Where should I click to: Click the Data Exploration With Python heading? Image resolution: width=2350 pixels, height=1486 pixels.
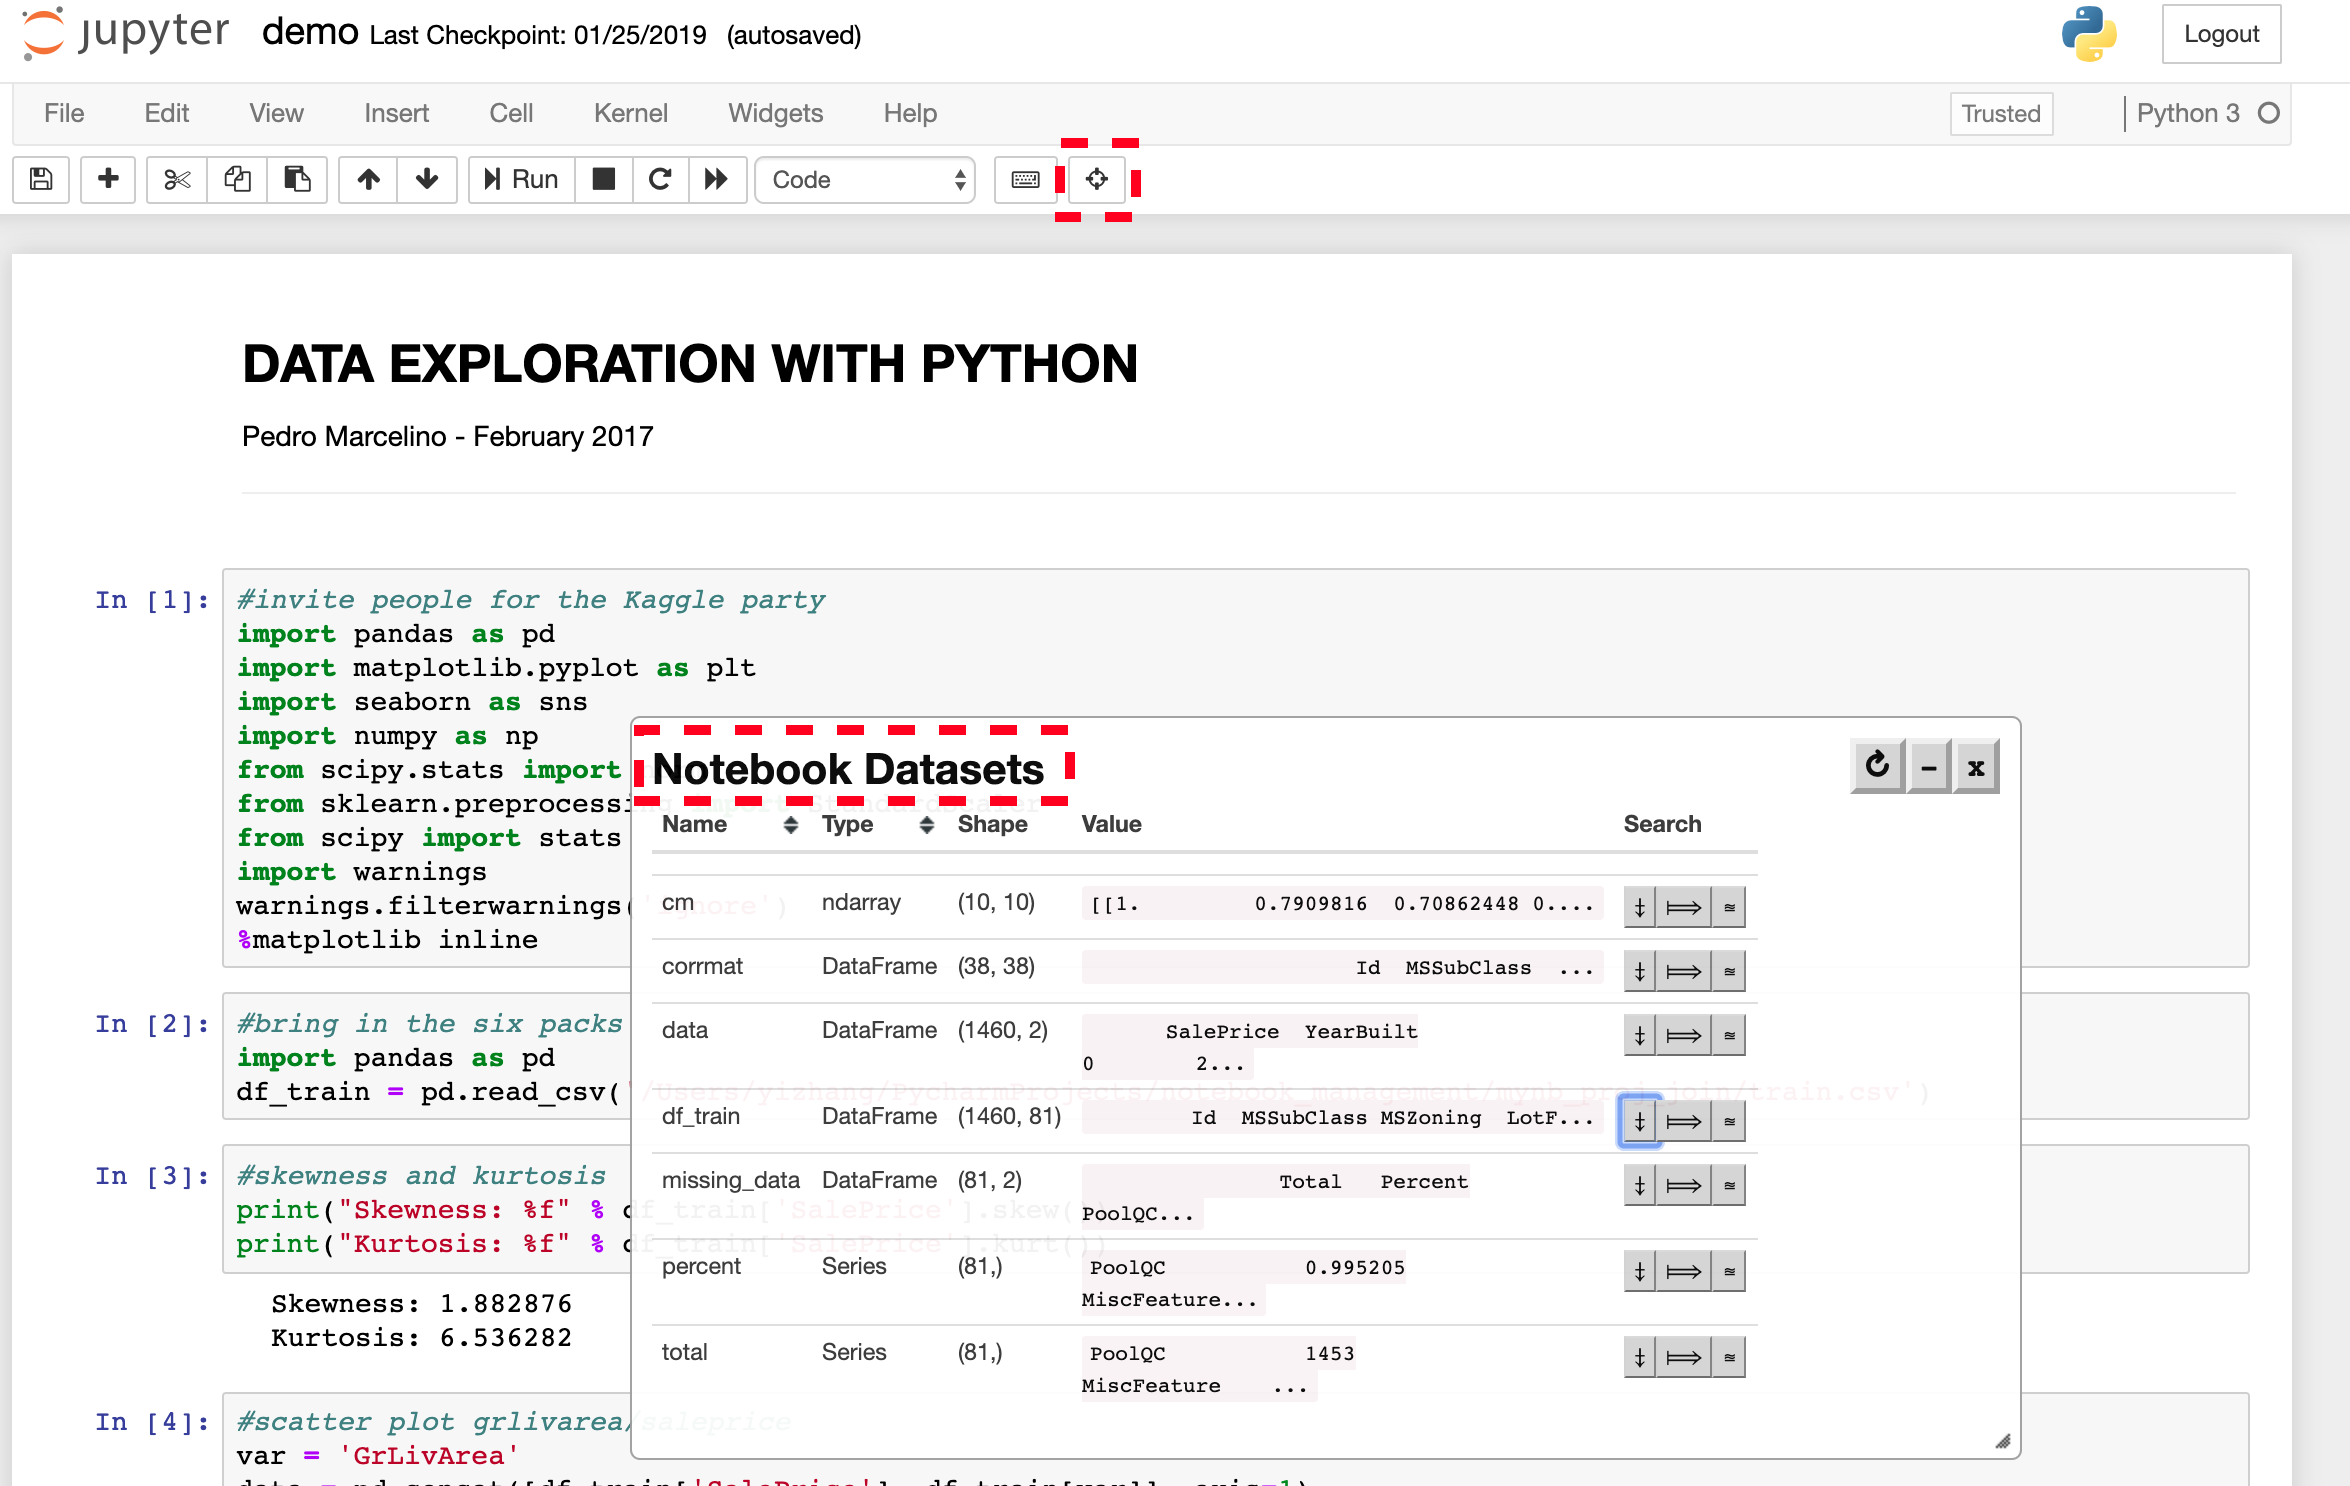690,363
